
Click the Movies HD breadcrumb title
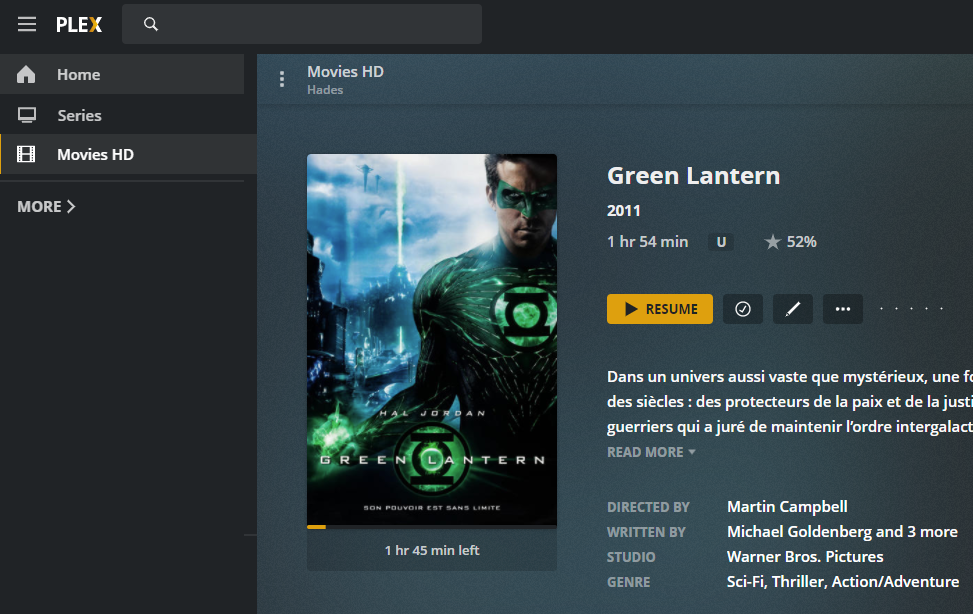pos(346,71)
